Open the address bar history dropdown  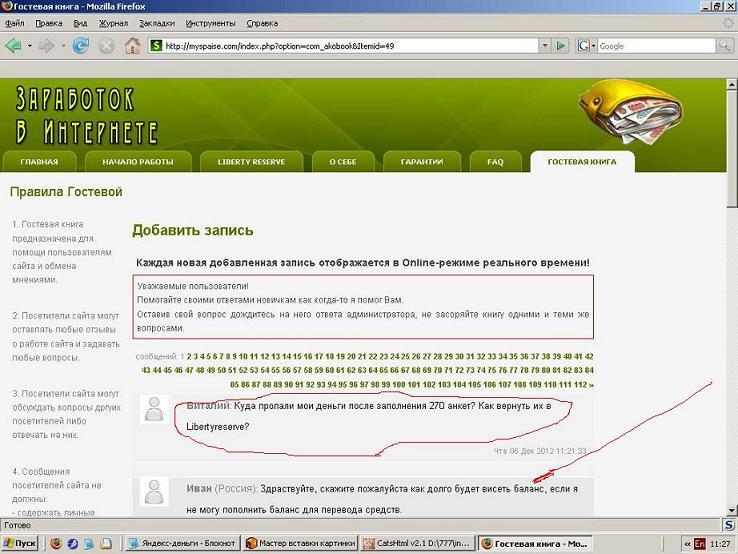(545, 45)
